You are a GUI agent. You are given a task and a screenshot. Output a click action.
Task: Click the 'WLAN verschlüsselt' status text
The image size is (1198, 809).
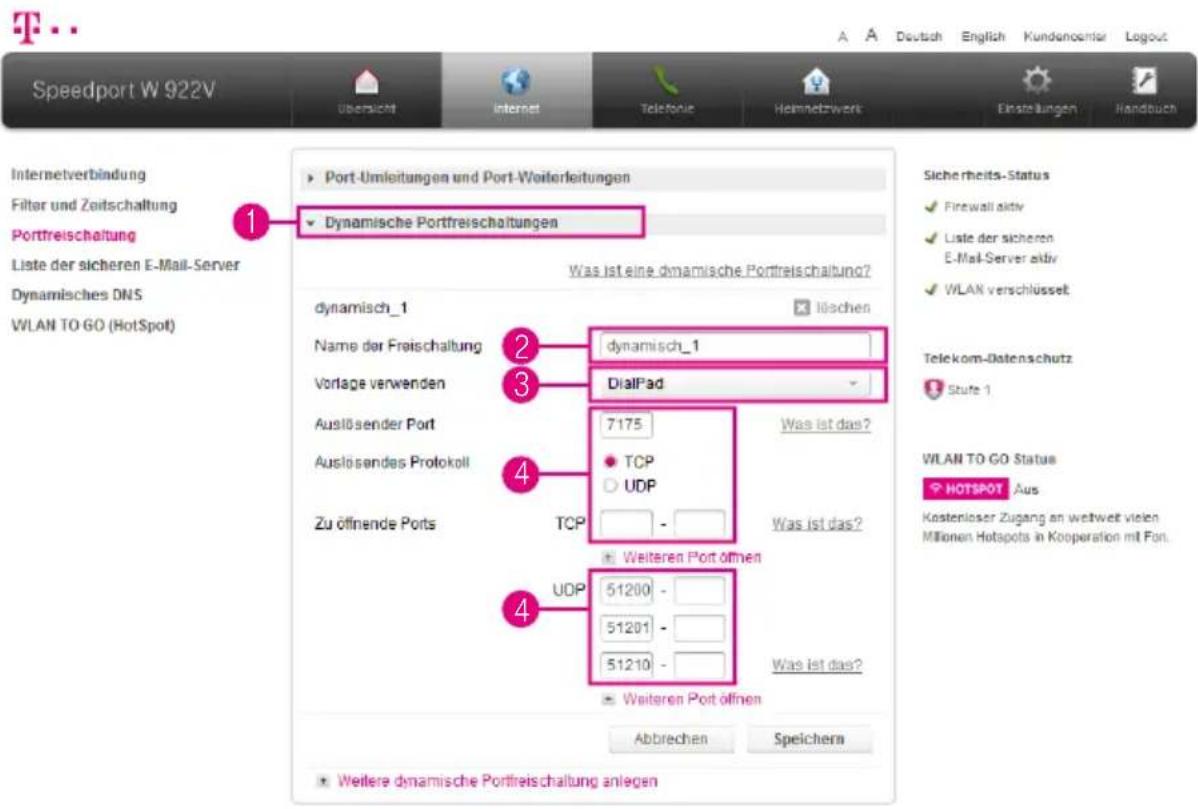(1007, 290)
